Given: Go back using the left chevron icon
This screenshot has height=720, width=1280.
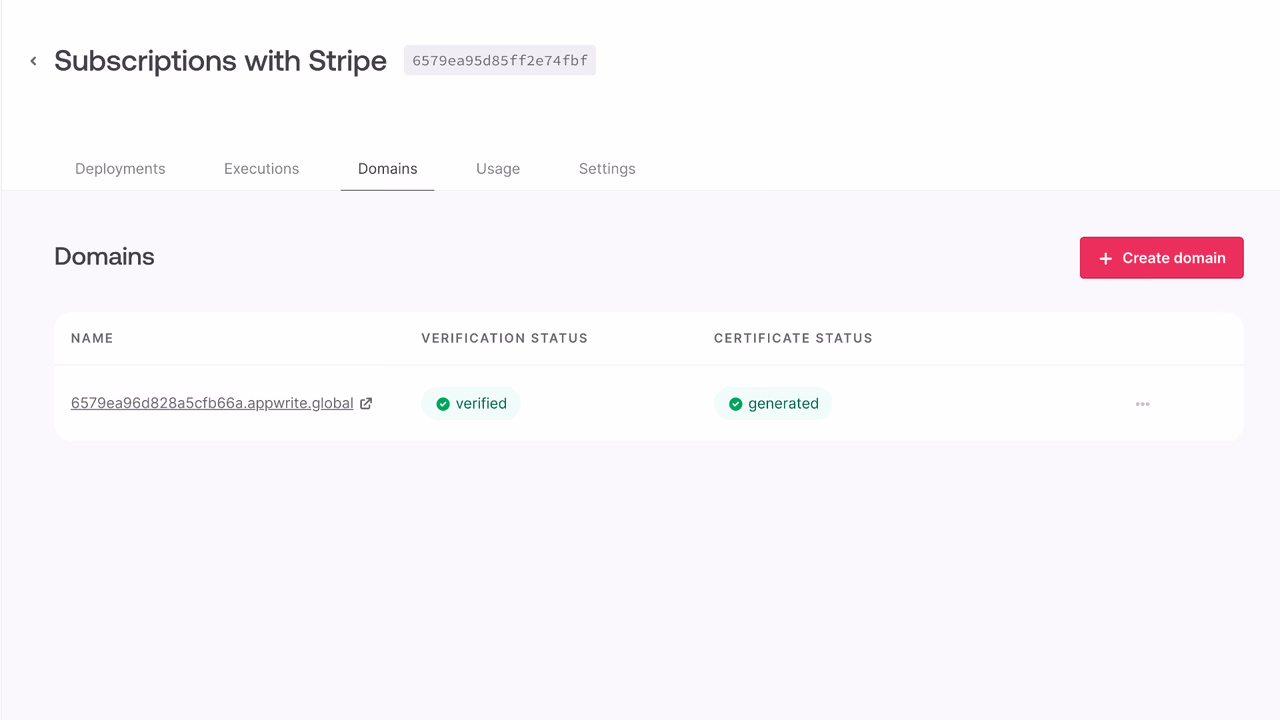Looking at the screenshot, I should coord(33,61).
